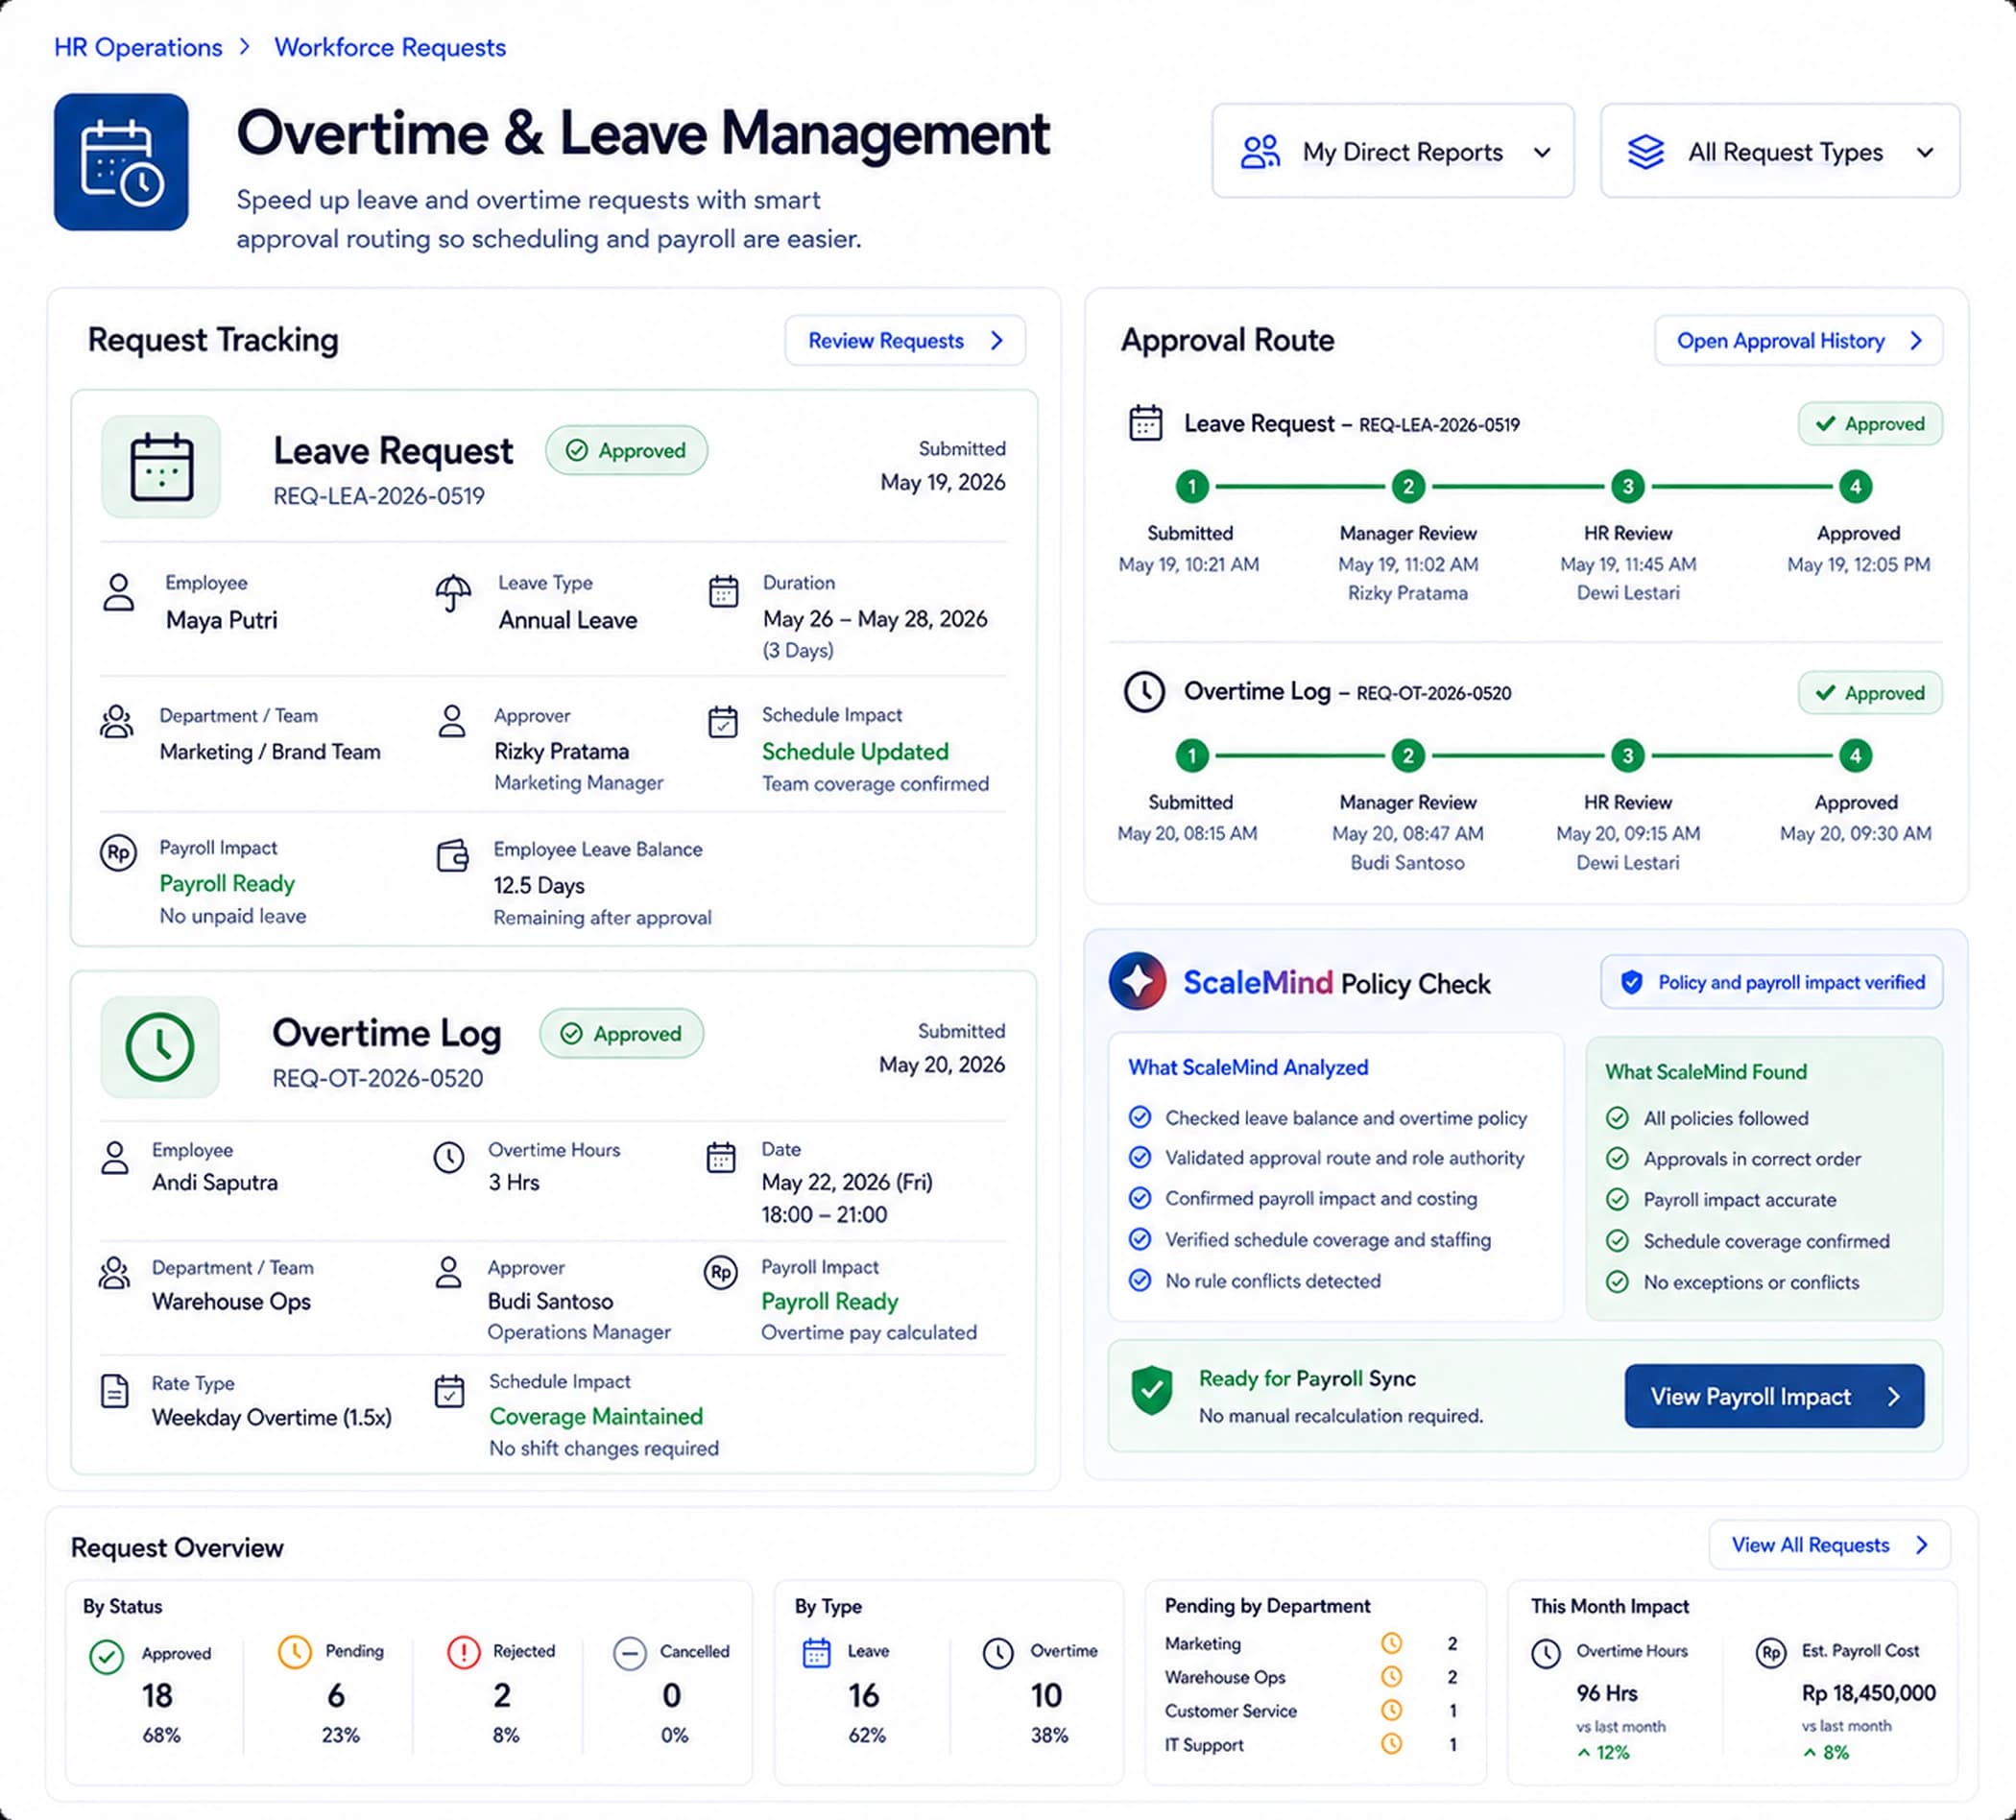
Task: Click the Review Requests button
Action: tap(905, 341)
